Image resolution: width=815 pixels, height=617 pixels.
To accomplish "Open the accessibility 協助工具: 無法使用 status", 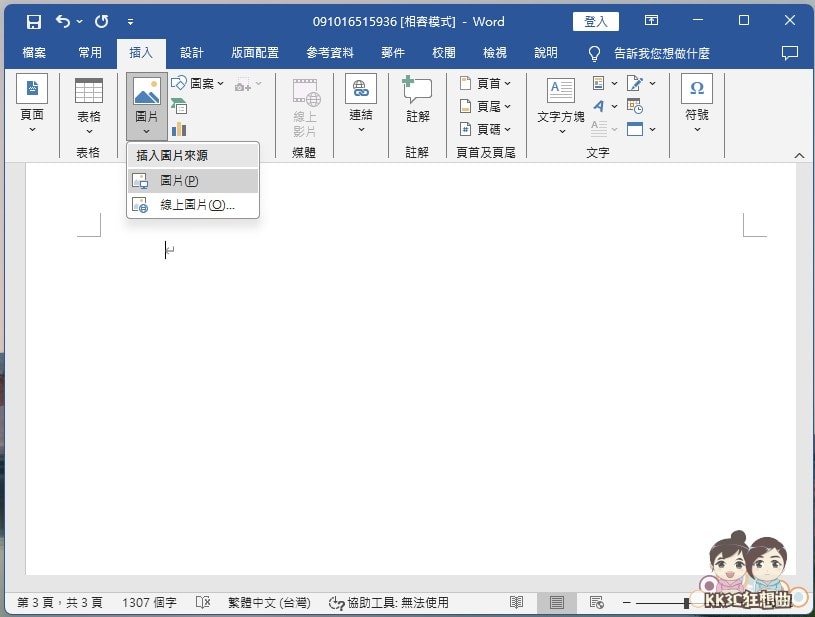I will [389, 602].
